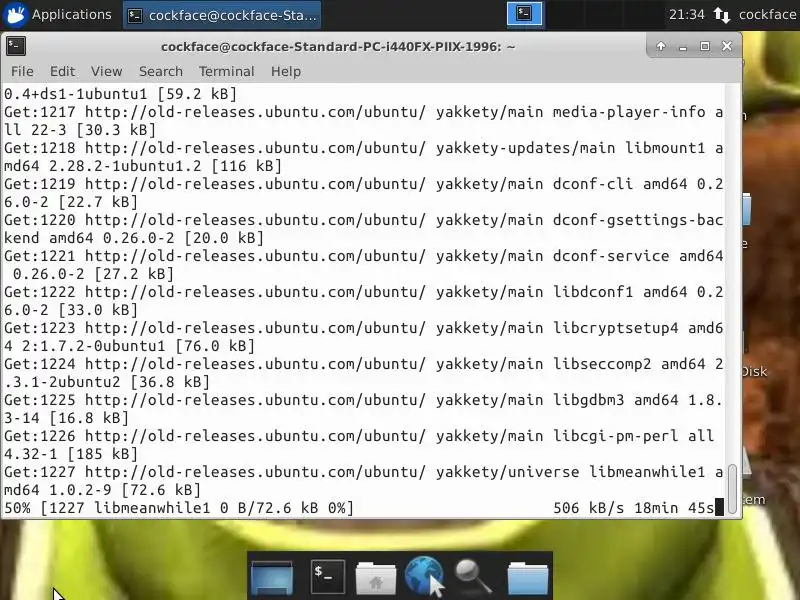Click the terminal window title icon
This screenshot has height=600, width=800.
tap(16, 46)
